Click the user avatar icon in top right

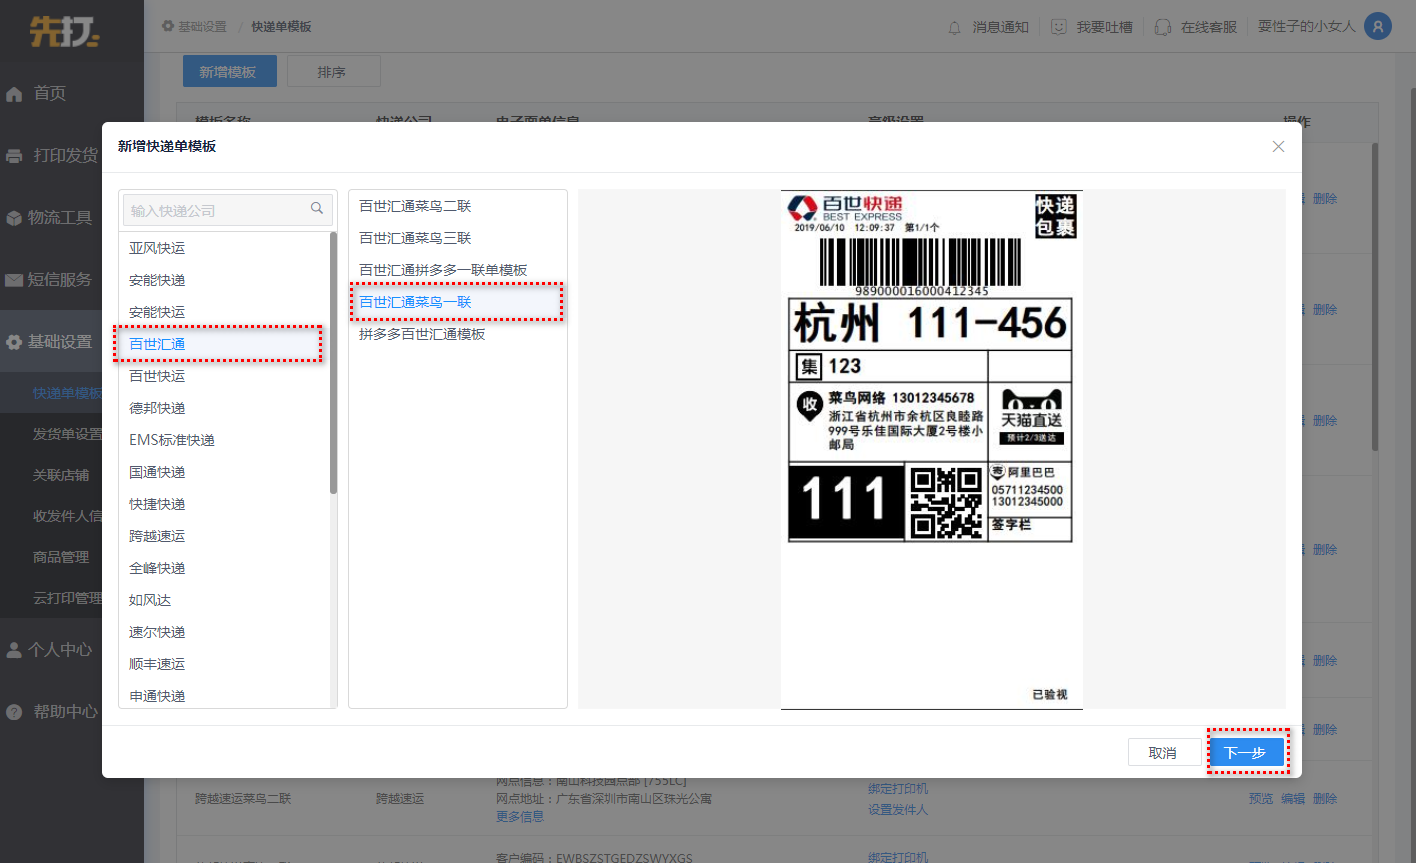tap(1378, 26)
